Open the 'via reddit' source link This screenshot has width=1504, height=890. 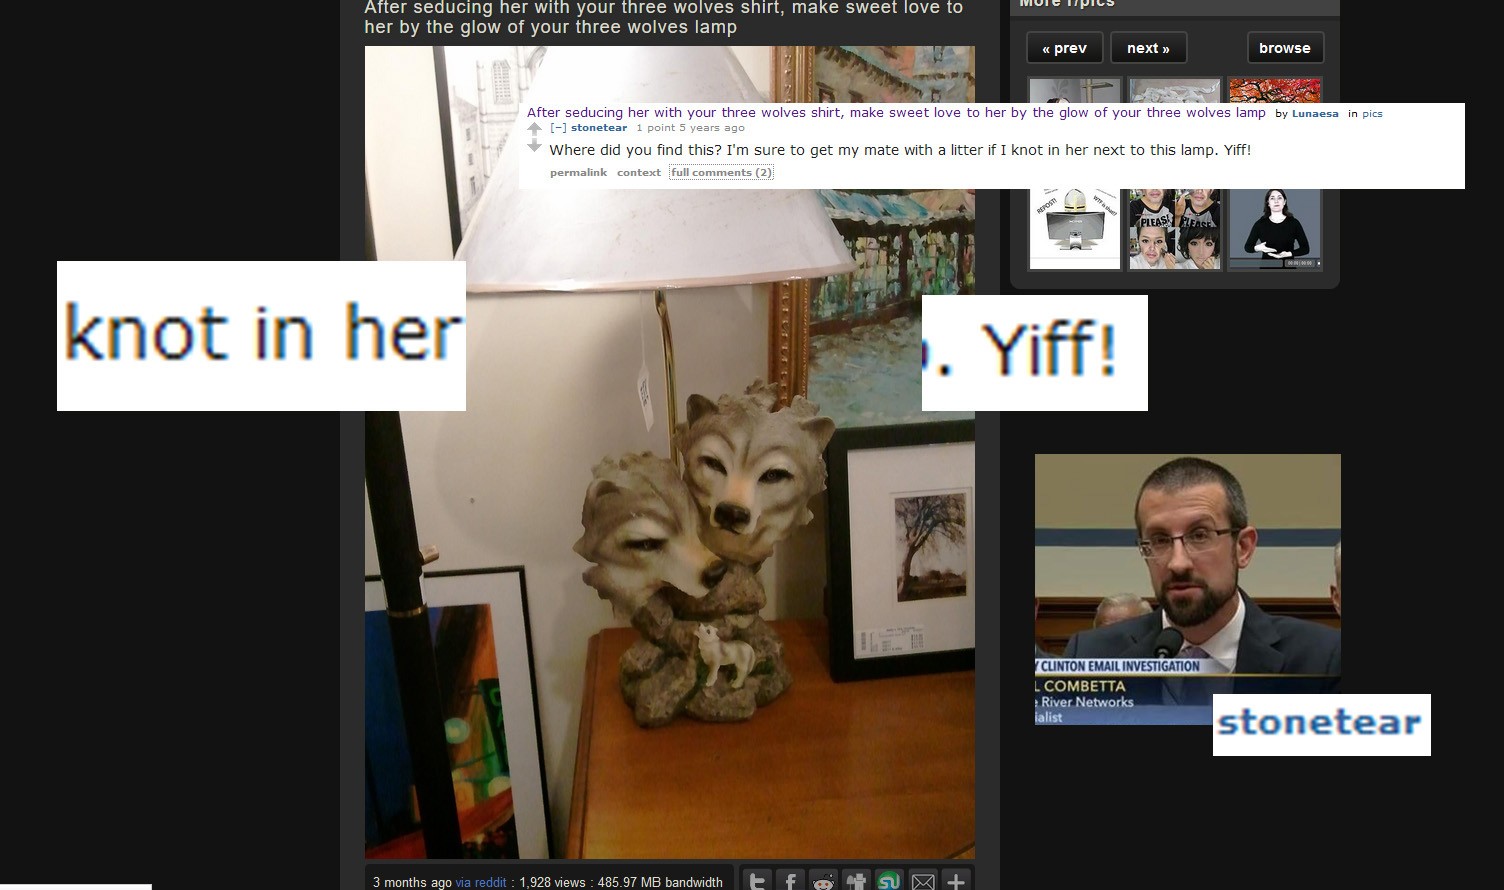tap(481, 882)
